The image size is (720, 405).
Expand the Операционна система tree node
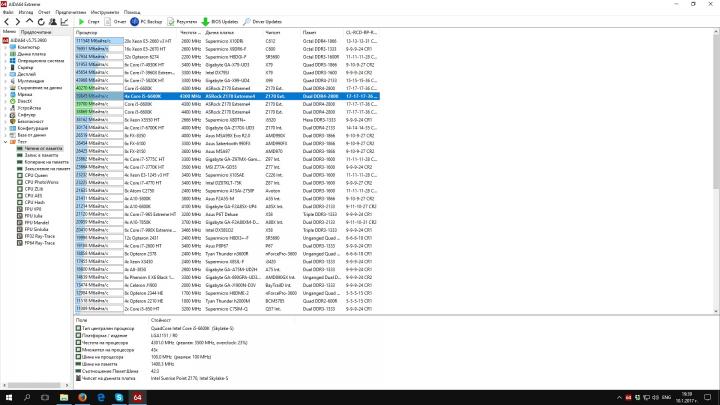(x=6, y=61)
